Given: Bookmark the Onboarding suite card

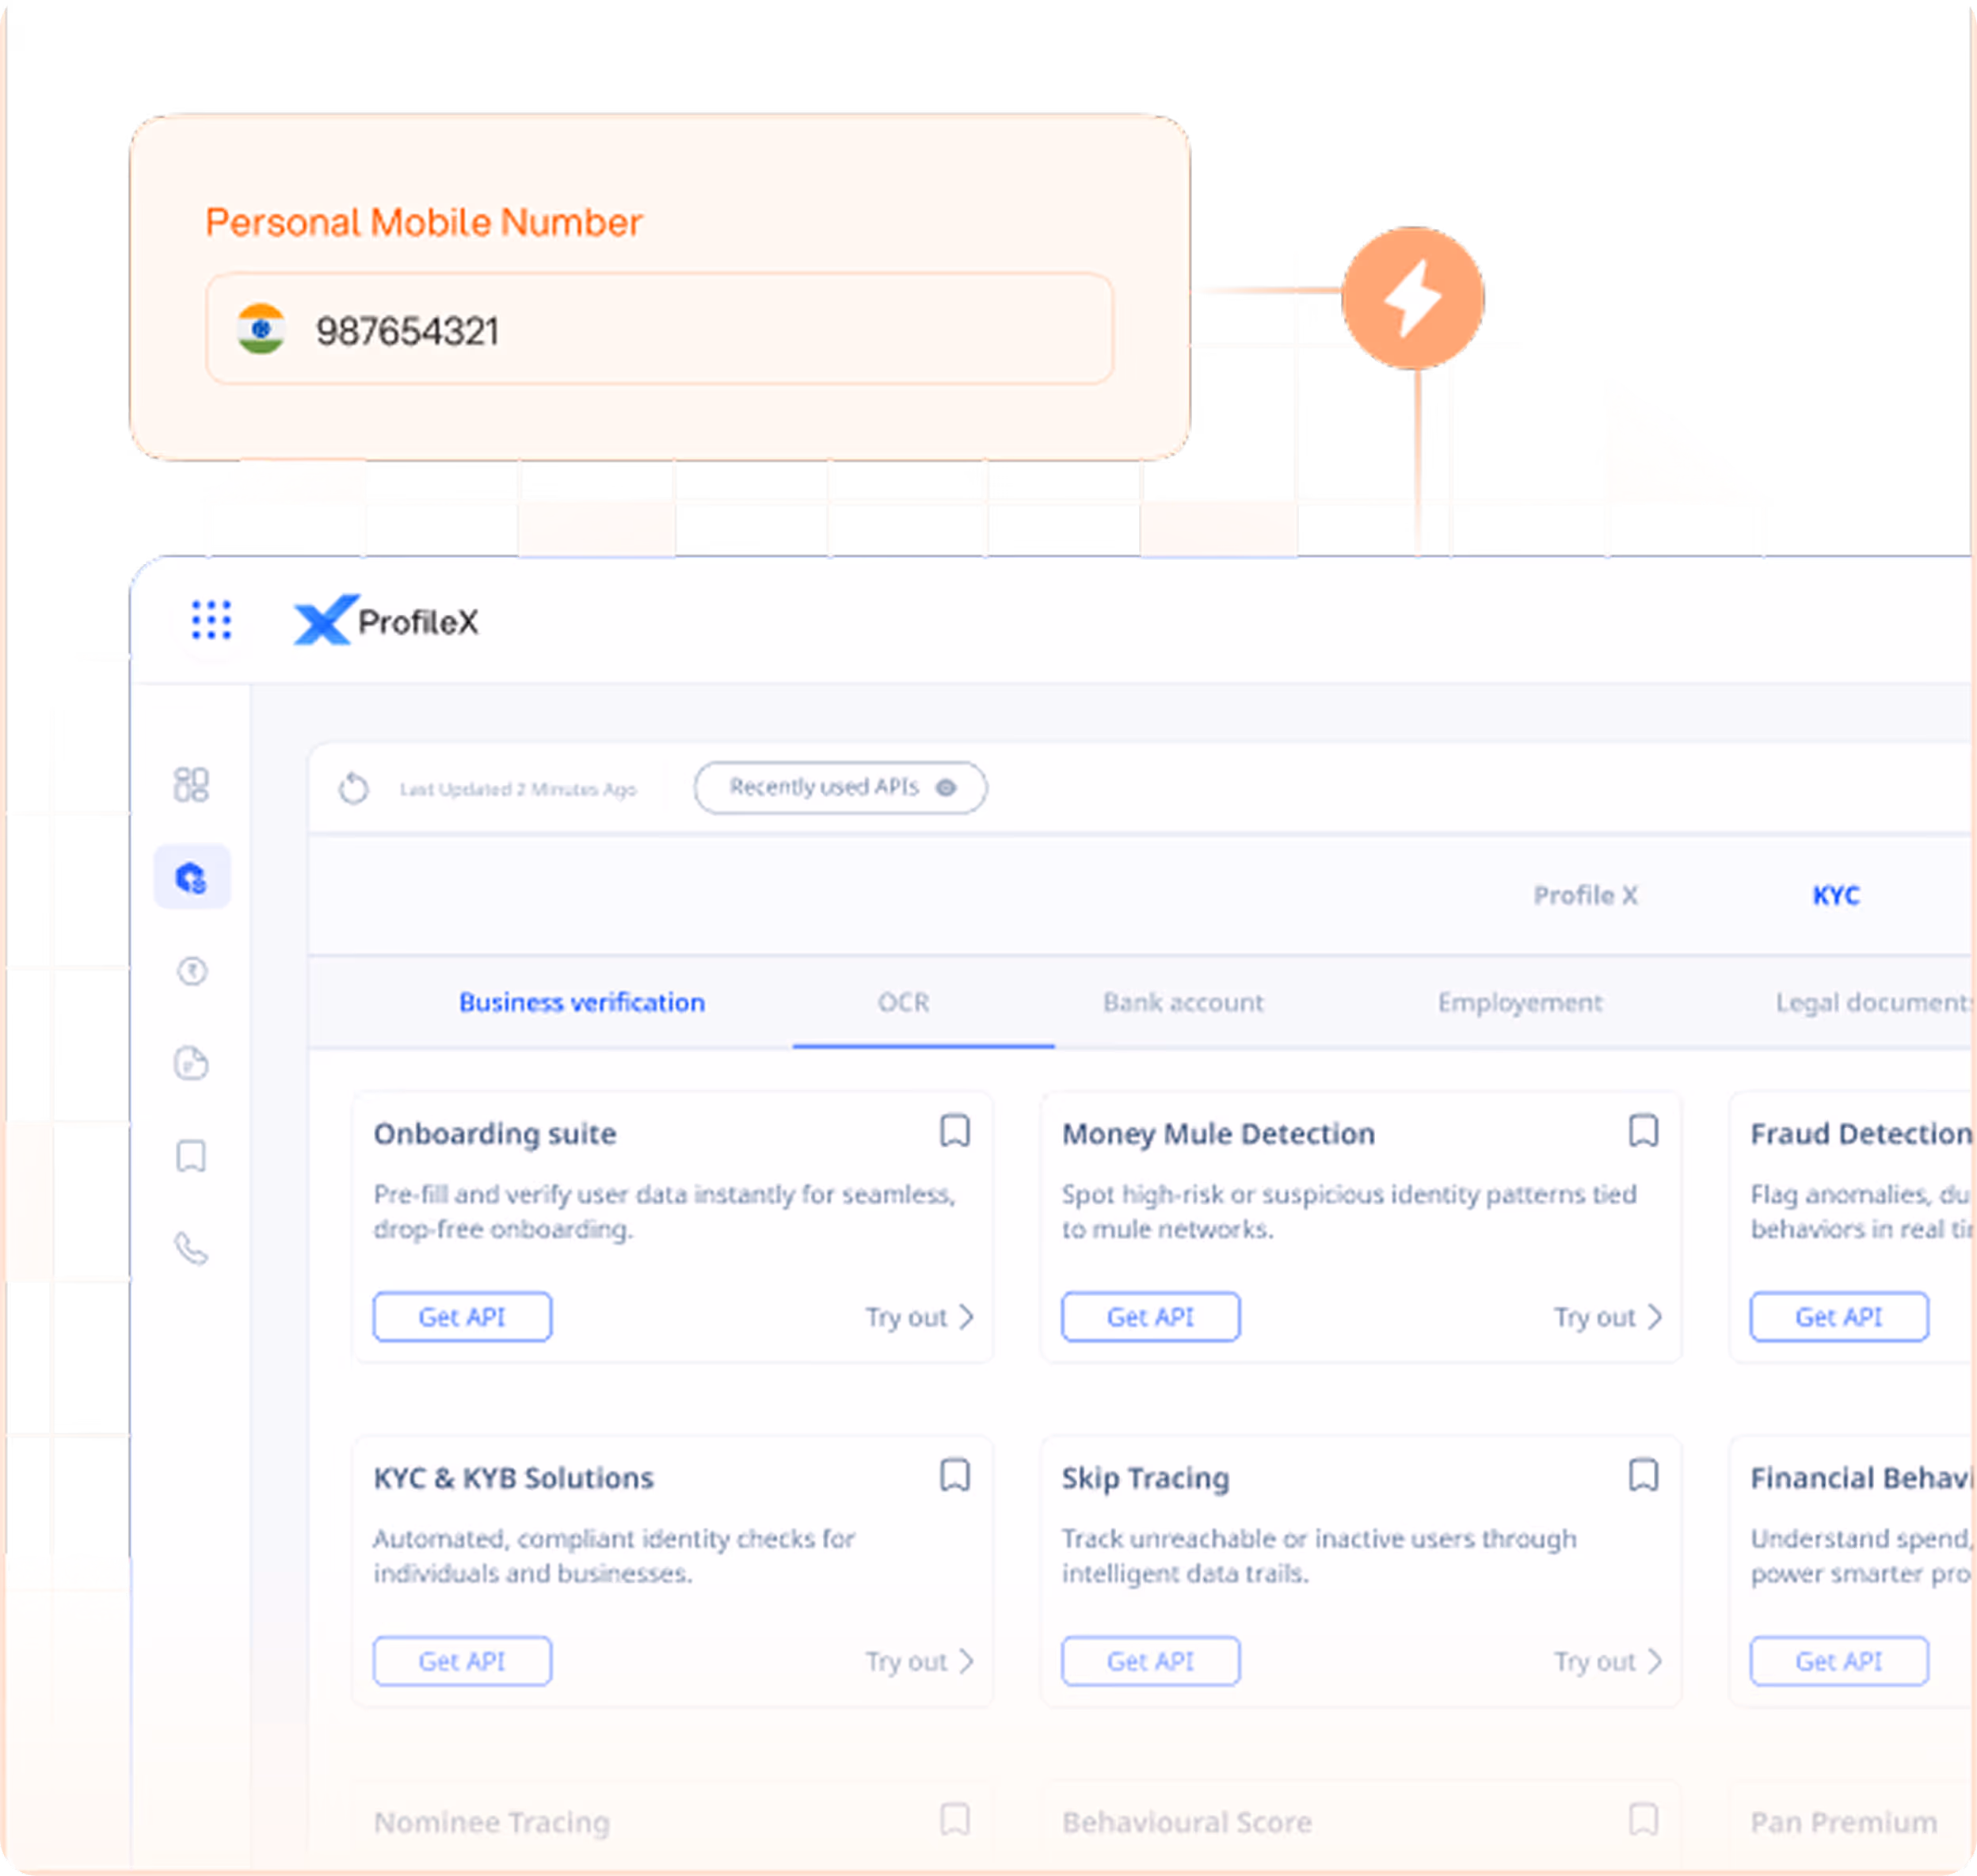Looking at the screenshot, I should pyautogui.click(x=955, y=1131).
